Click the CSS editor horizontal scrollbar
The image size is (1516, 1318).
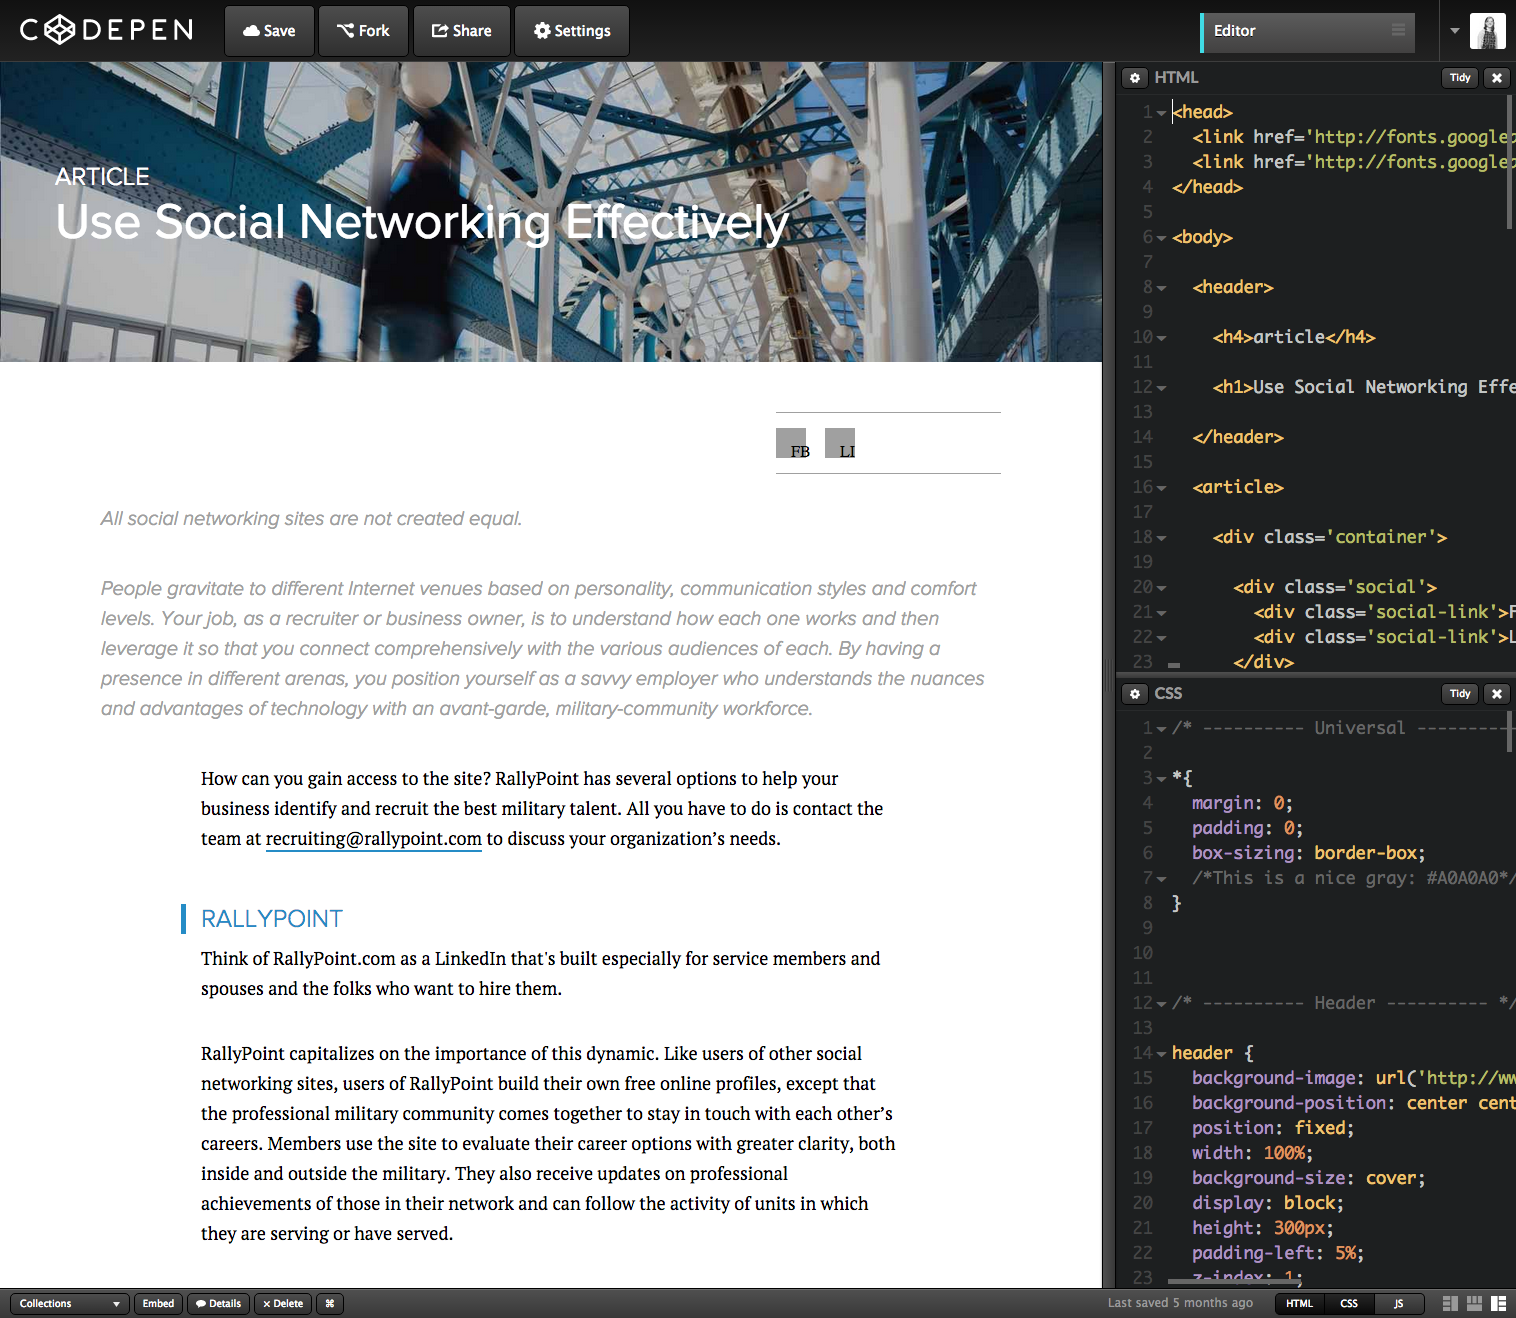click(x=1234, y=1280)
